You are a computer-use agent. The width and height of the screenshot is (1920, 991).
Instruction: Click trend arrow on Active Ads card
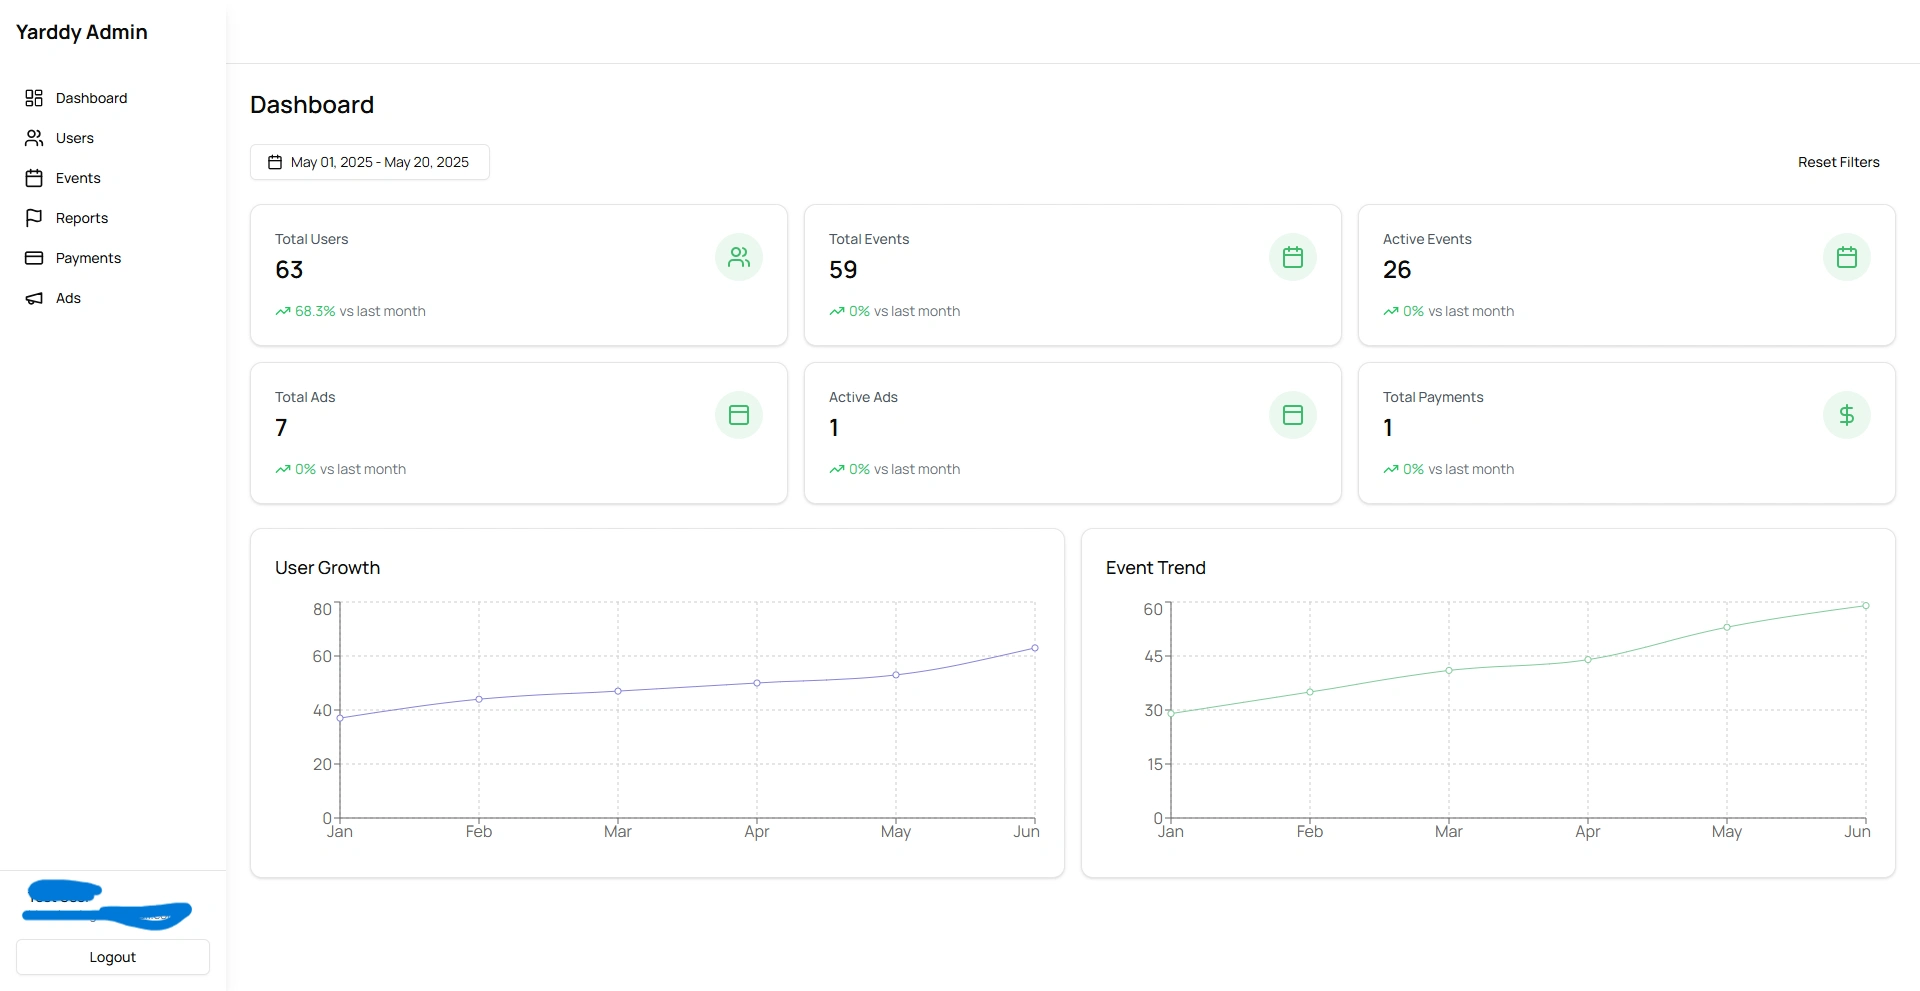(x=837, y=470)
